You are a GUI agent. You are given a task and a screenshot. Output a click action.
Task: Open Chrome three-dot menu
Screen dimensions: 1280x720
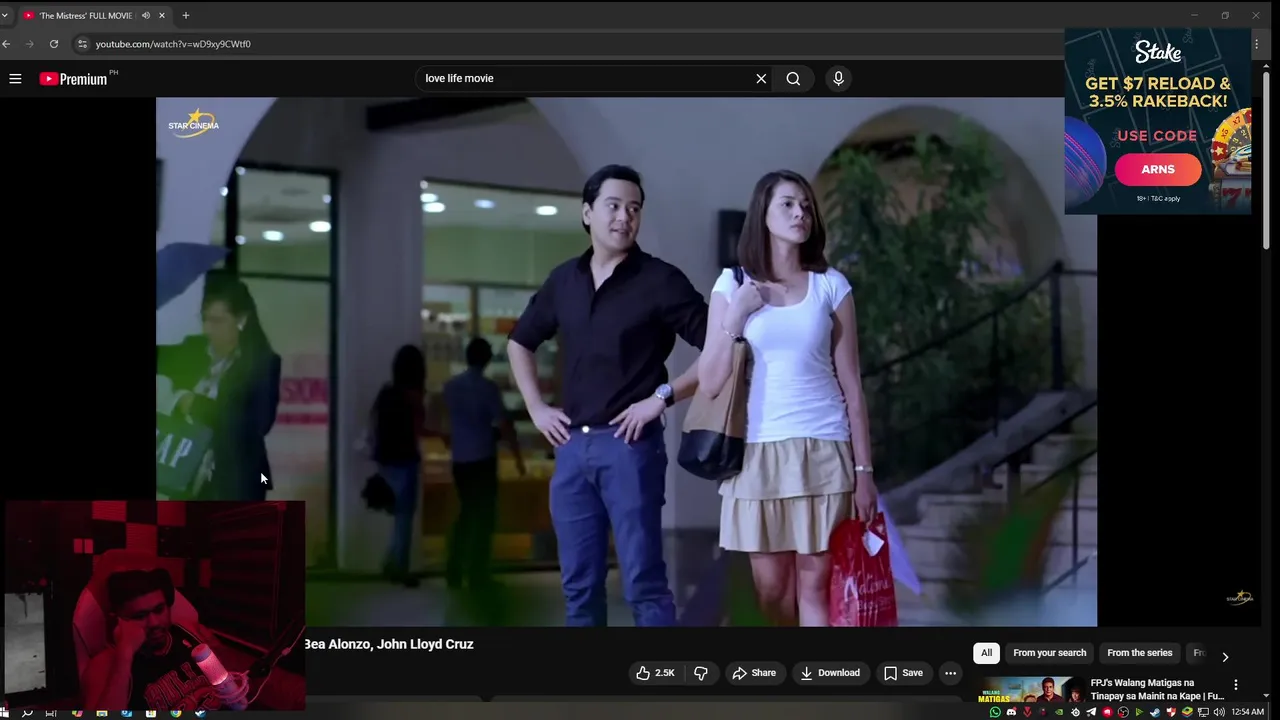pyautogui.click(x=1257, y=44)
